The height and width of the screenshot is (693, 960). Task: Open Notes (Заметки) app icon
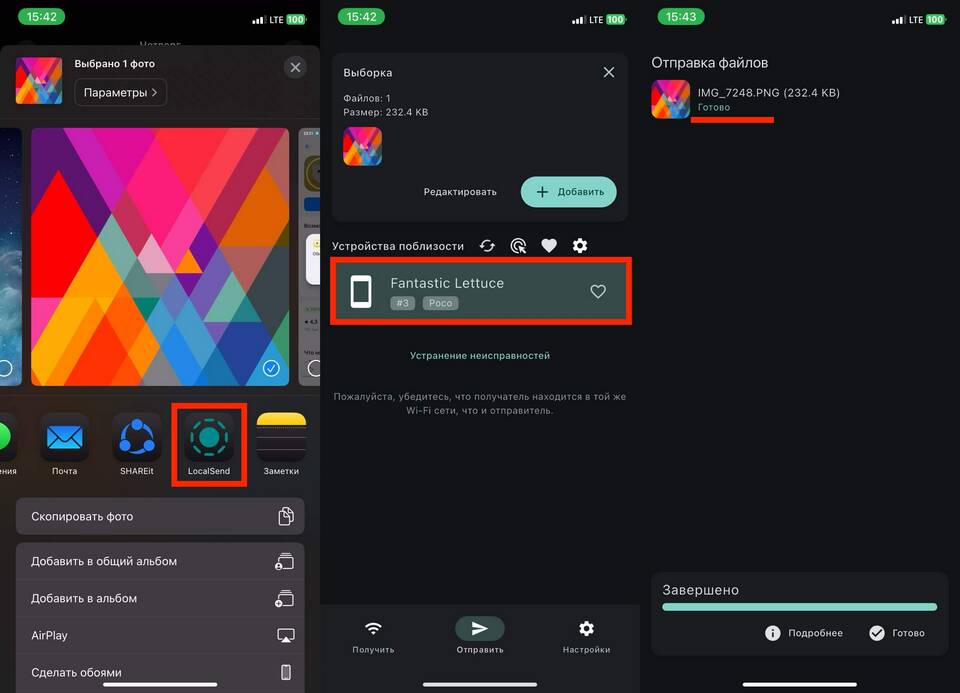pos(281,438)
